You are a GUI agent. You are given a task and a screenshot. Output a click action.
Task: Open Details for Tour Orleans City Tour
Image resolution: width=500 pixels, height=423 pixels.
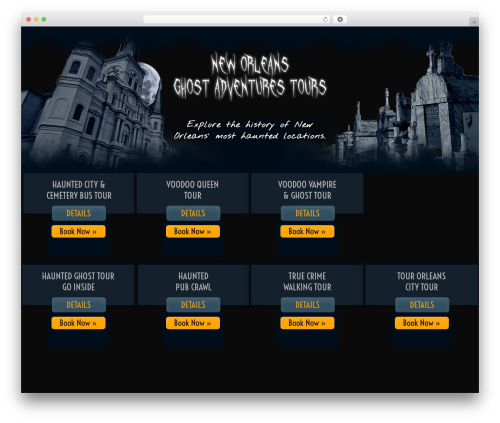pos(422,305)
